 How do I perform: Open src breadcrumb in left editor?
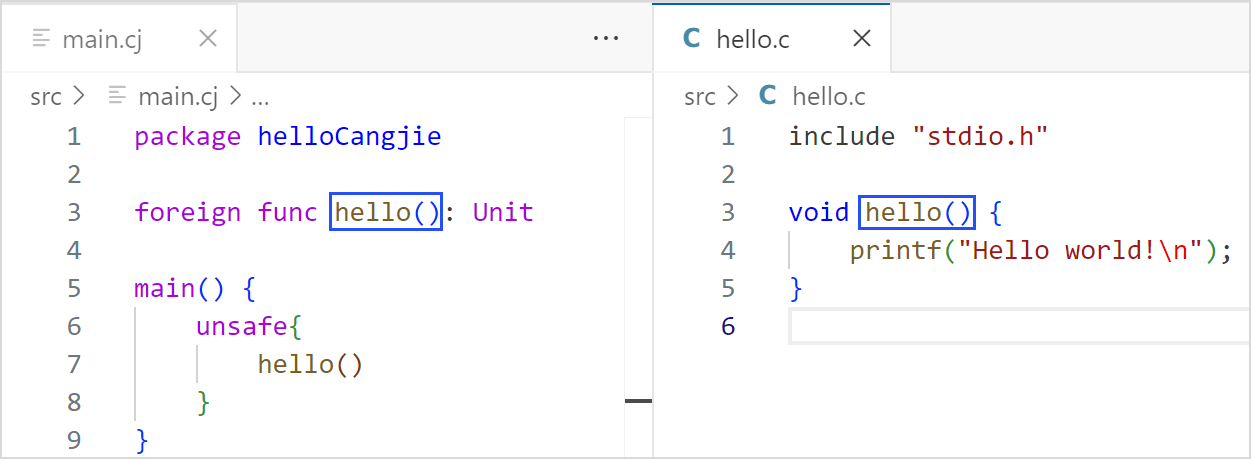point(46,96)
